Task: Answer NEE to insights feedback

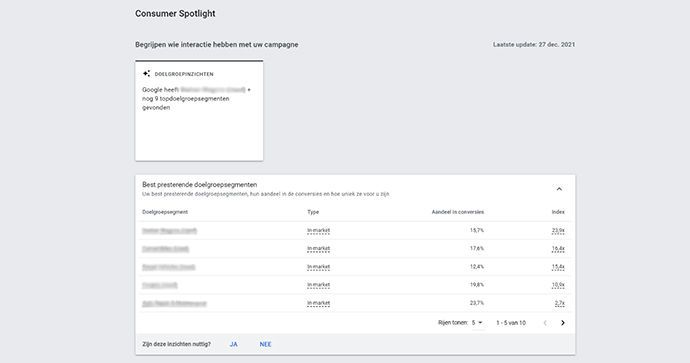Action: (x=265, y=344)
